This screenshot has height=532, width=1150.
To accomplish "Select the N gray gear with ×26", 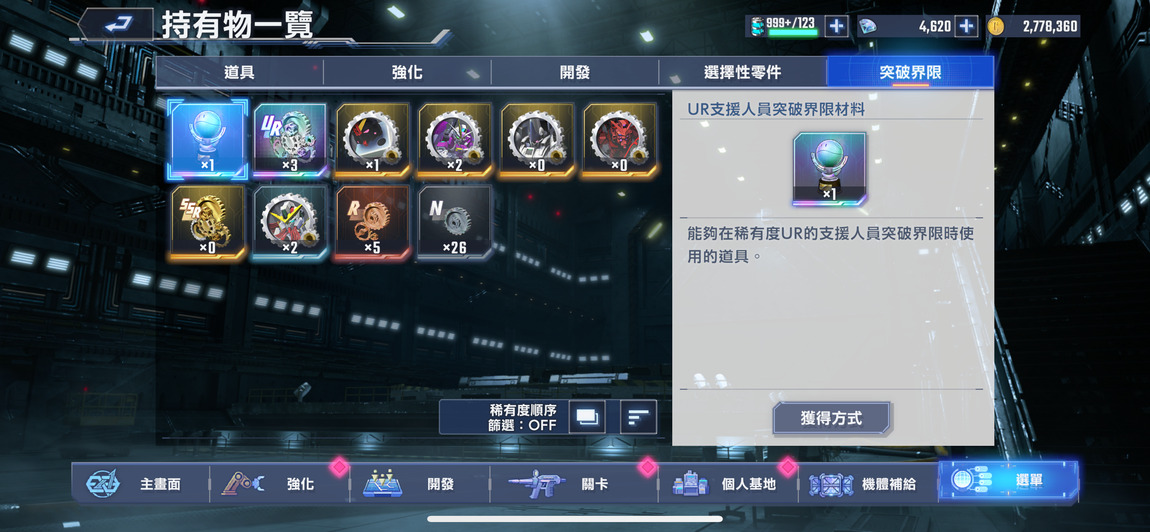I will (x=455, y=222).
